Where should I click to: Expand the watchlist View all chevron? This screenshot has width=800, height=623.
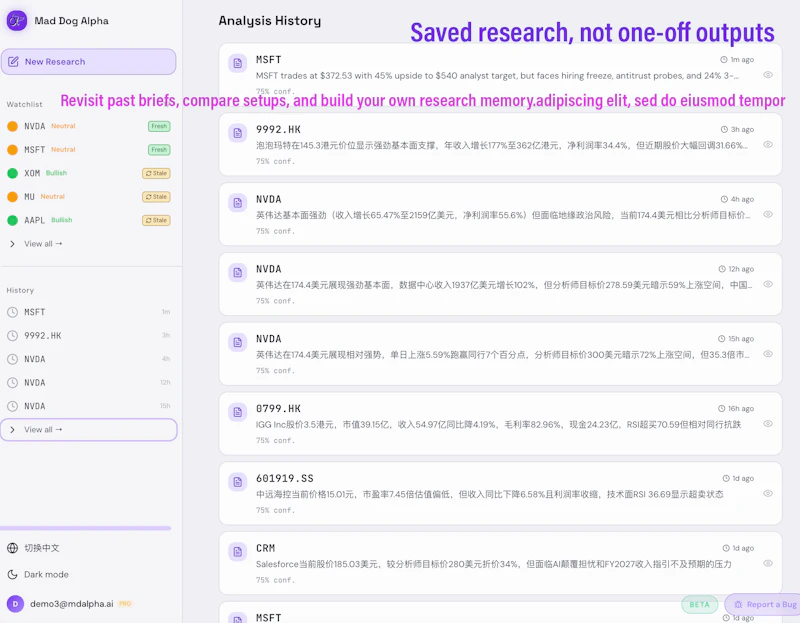click(x=12, y=244)
